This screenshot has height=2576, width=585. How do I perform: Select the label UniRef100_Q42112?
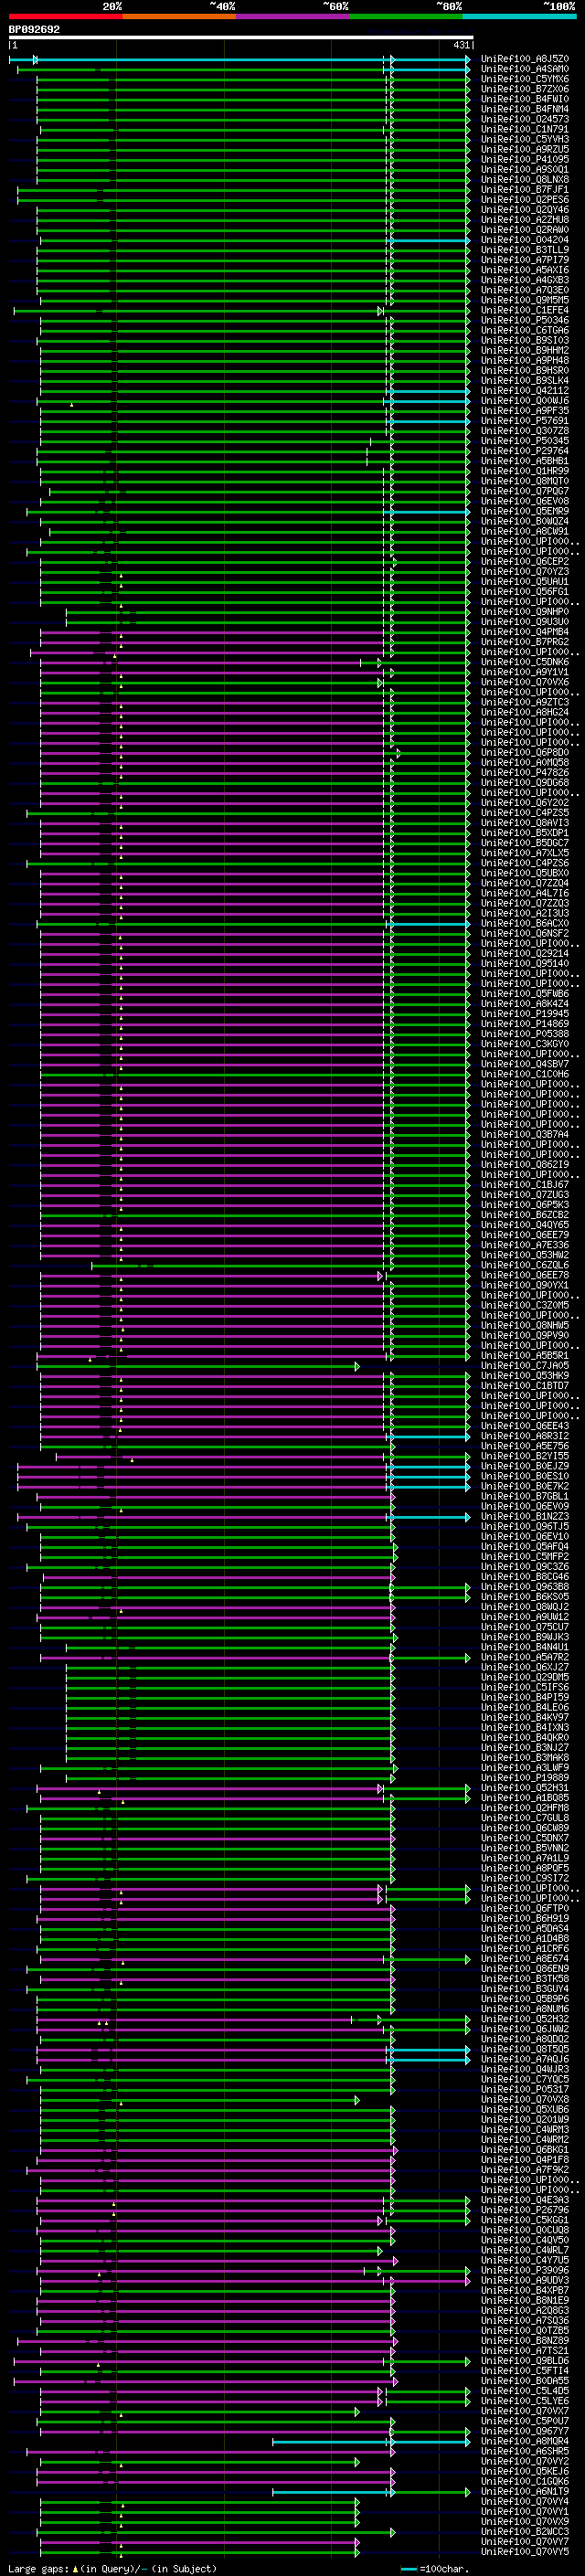pyautogui.click(x=525, y=390)
